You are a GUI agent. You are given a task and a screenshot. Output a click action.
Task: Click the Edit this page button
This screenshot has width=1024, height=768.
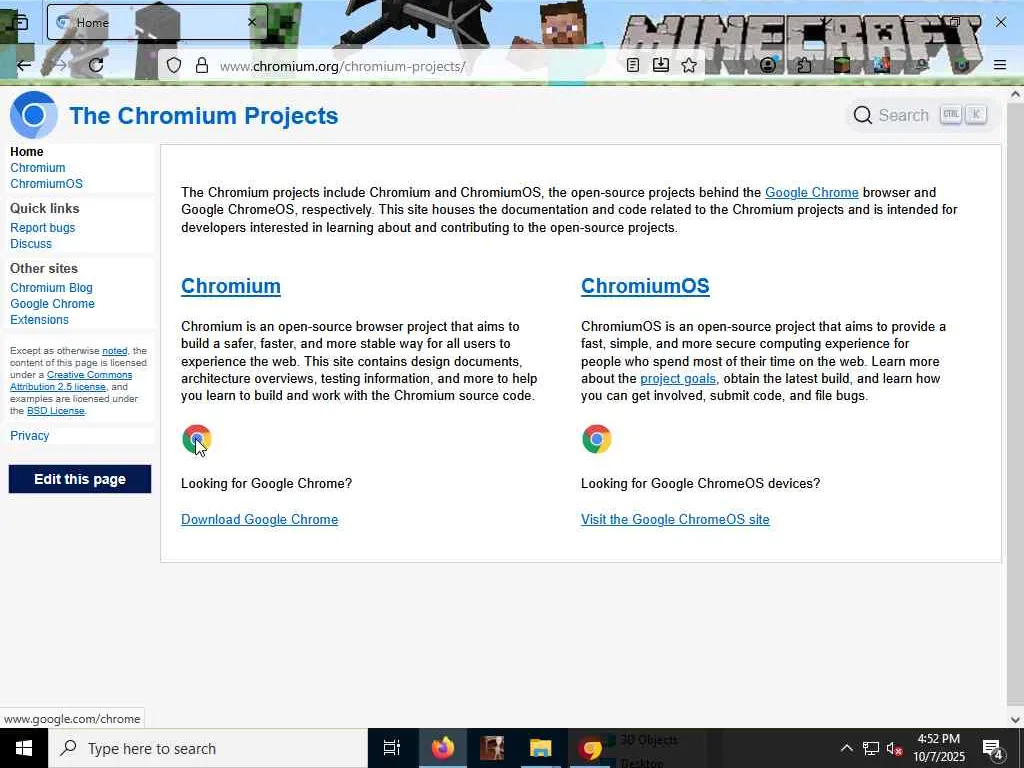pos(80,479)
